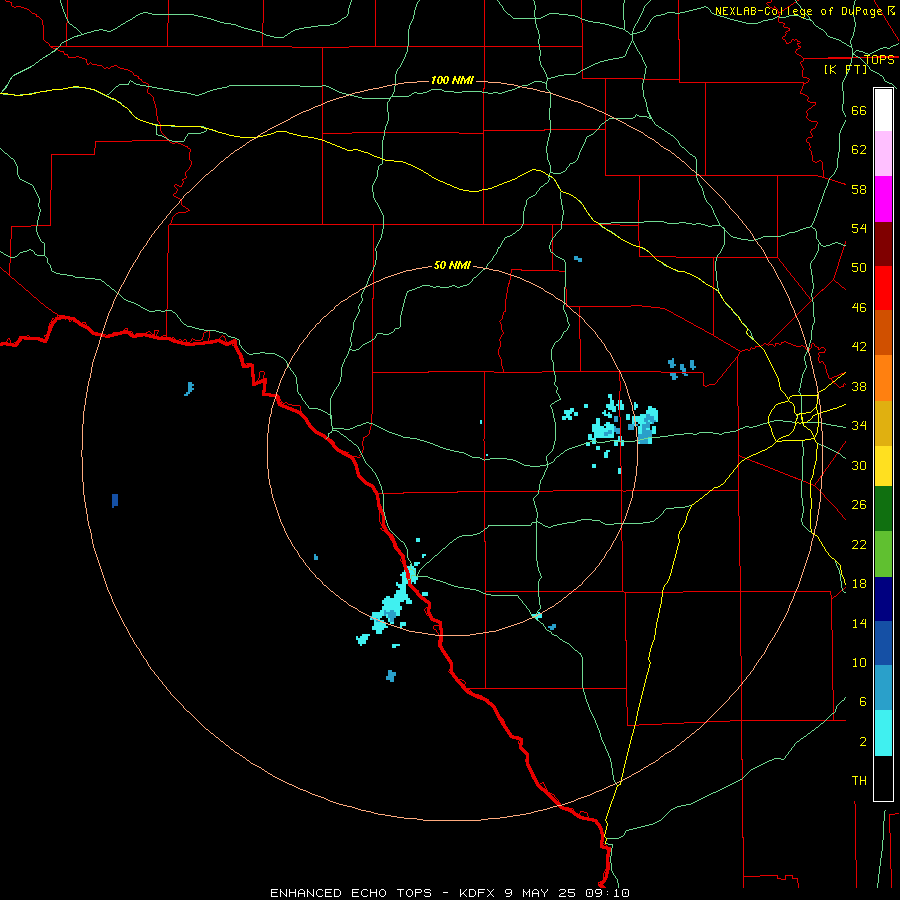Click the navy 22 kft legend swatch
Viewport: 900px width, 900px height.
(883, 599)
